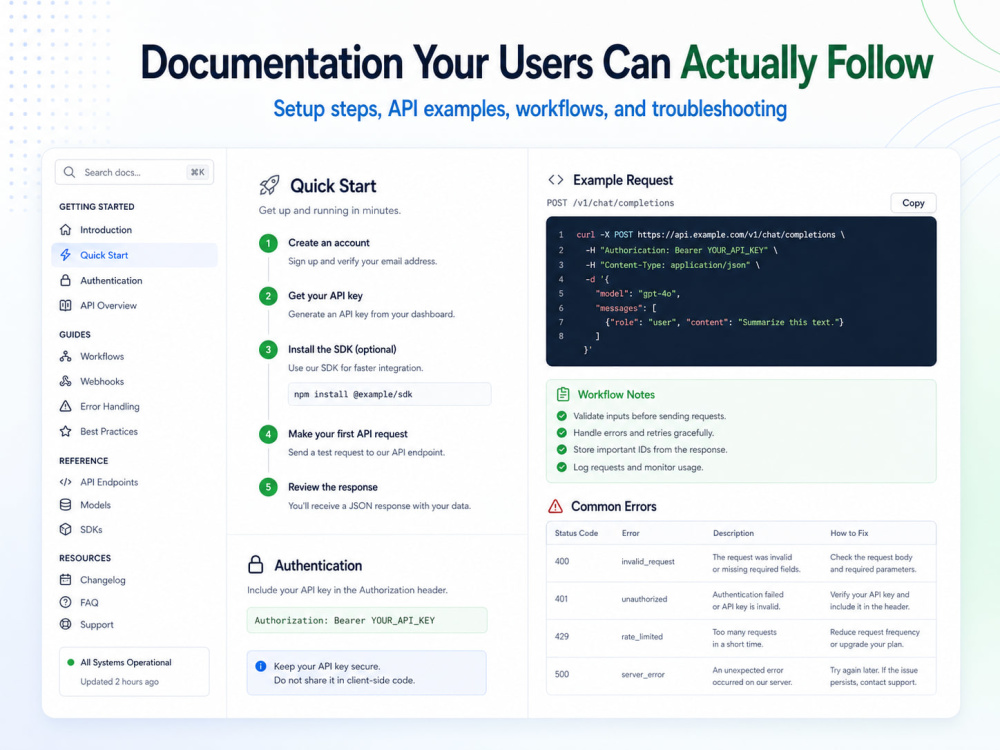Screen dimensions: 1000x750
Task: Click the POST /v1/chat/completions endpoint label
Action: (x=610, y=203)
